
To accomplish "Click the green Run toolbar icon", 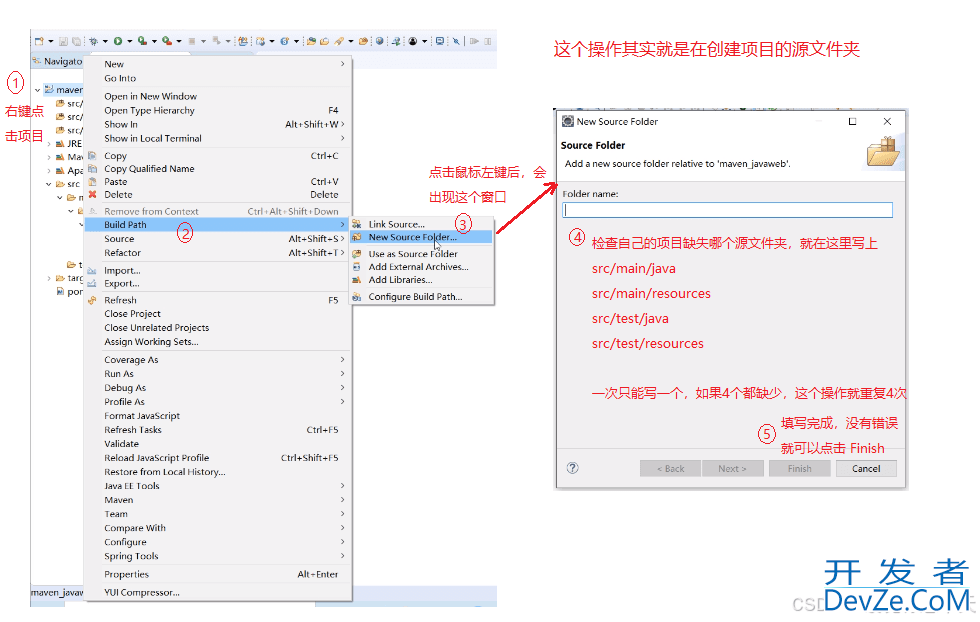I will pyautogui.click(x=118, y=41).
